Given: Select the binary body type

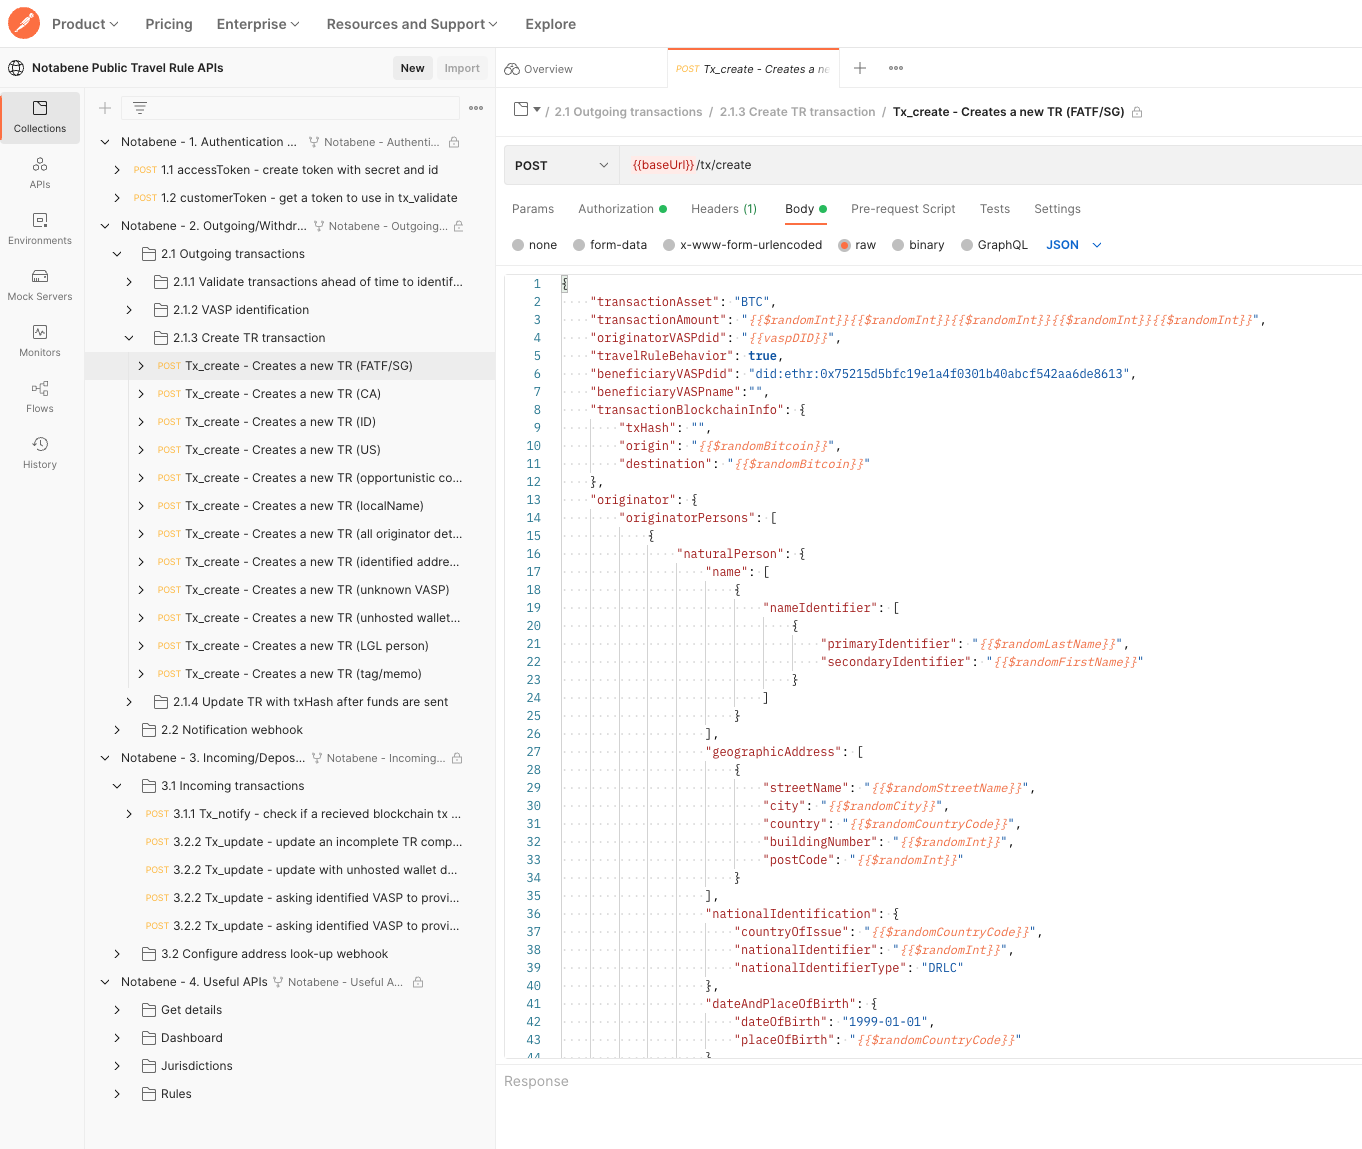Looking at the screenshot, I should (x=898, y=245).
